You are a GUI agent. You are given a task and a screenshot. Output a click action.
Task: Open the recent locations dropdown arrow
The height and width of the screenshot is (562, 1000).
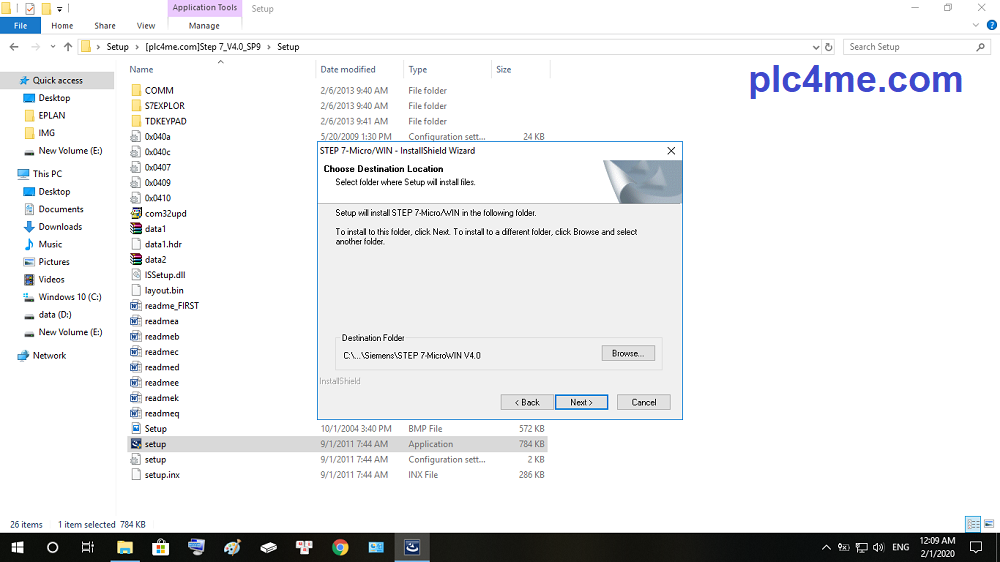pyautogui.click(x=53, y=47)
